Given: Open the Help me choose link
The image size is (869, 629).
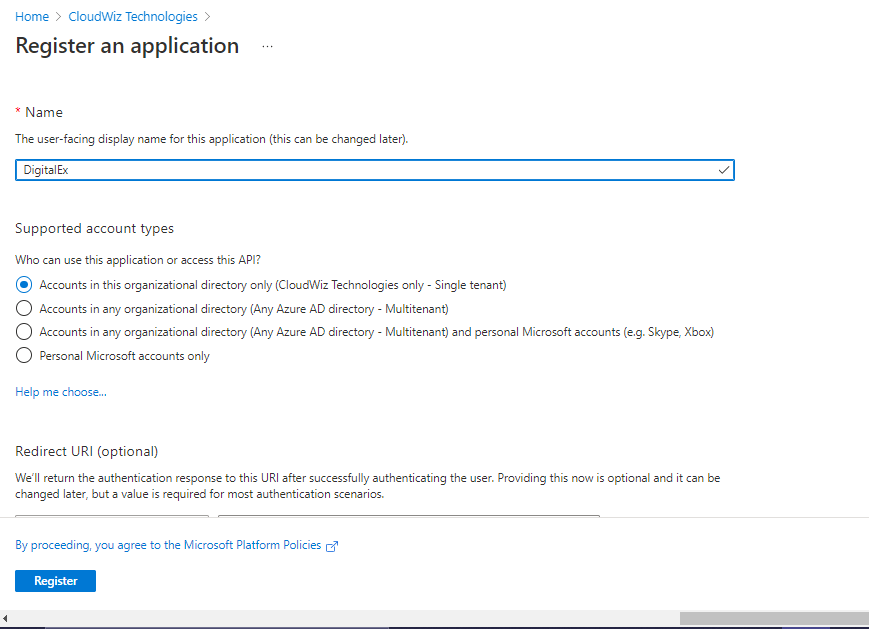Looking at the screenshot, I should 61,392.
